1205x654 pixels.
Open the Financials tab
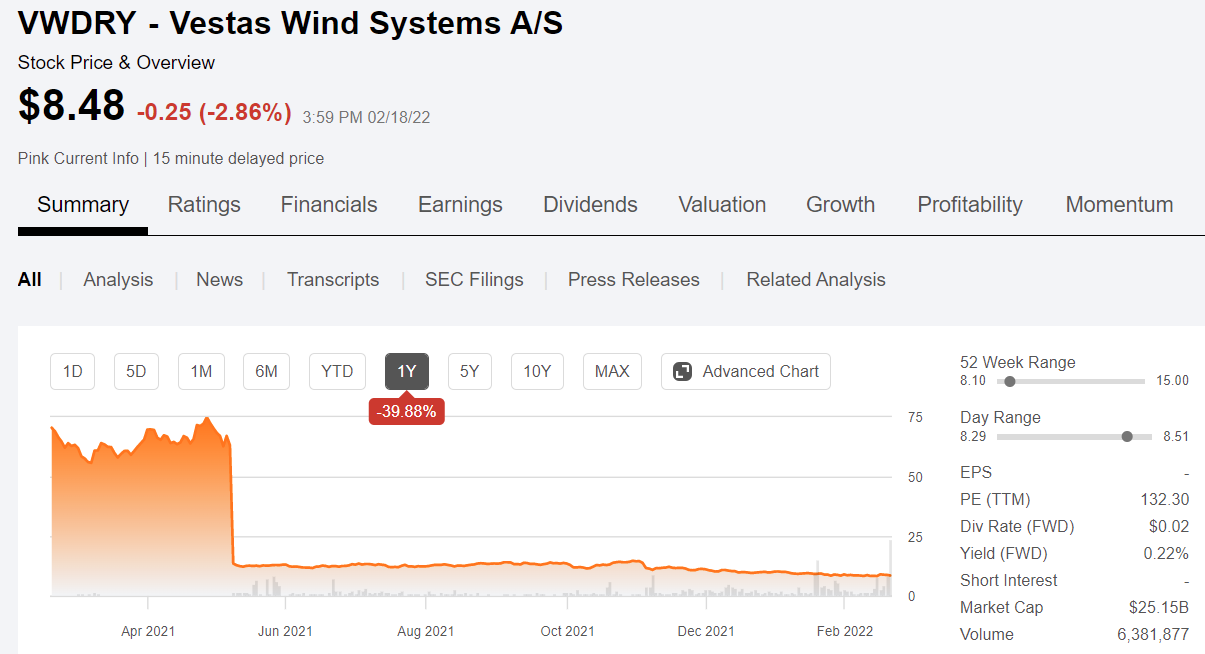(x=329, y=205)
